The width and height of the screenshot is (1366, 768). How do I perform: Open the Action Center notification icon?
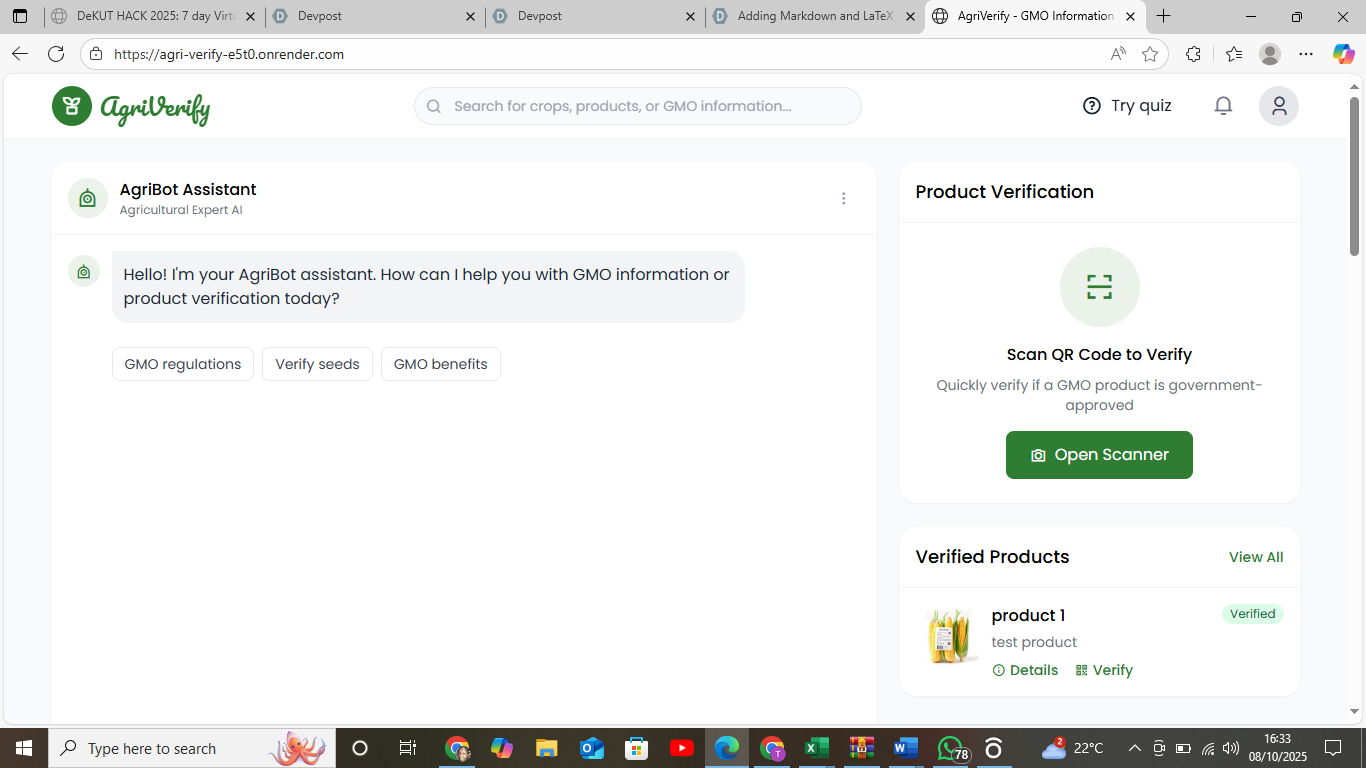[1332, 748]
